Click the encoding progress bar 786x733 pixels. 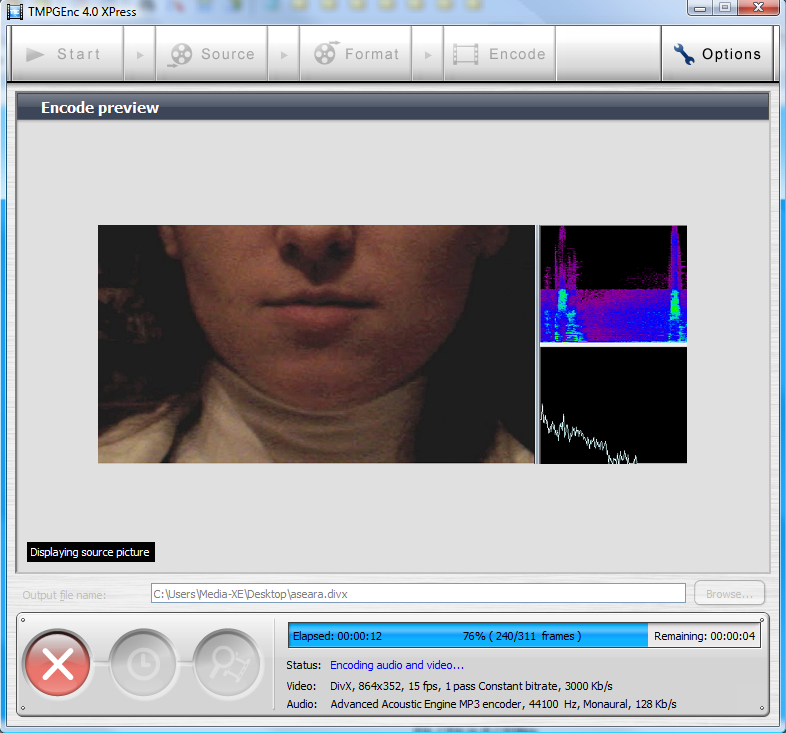524,636
